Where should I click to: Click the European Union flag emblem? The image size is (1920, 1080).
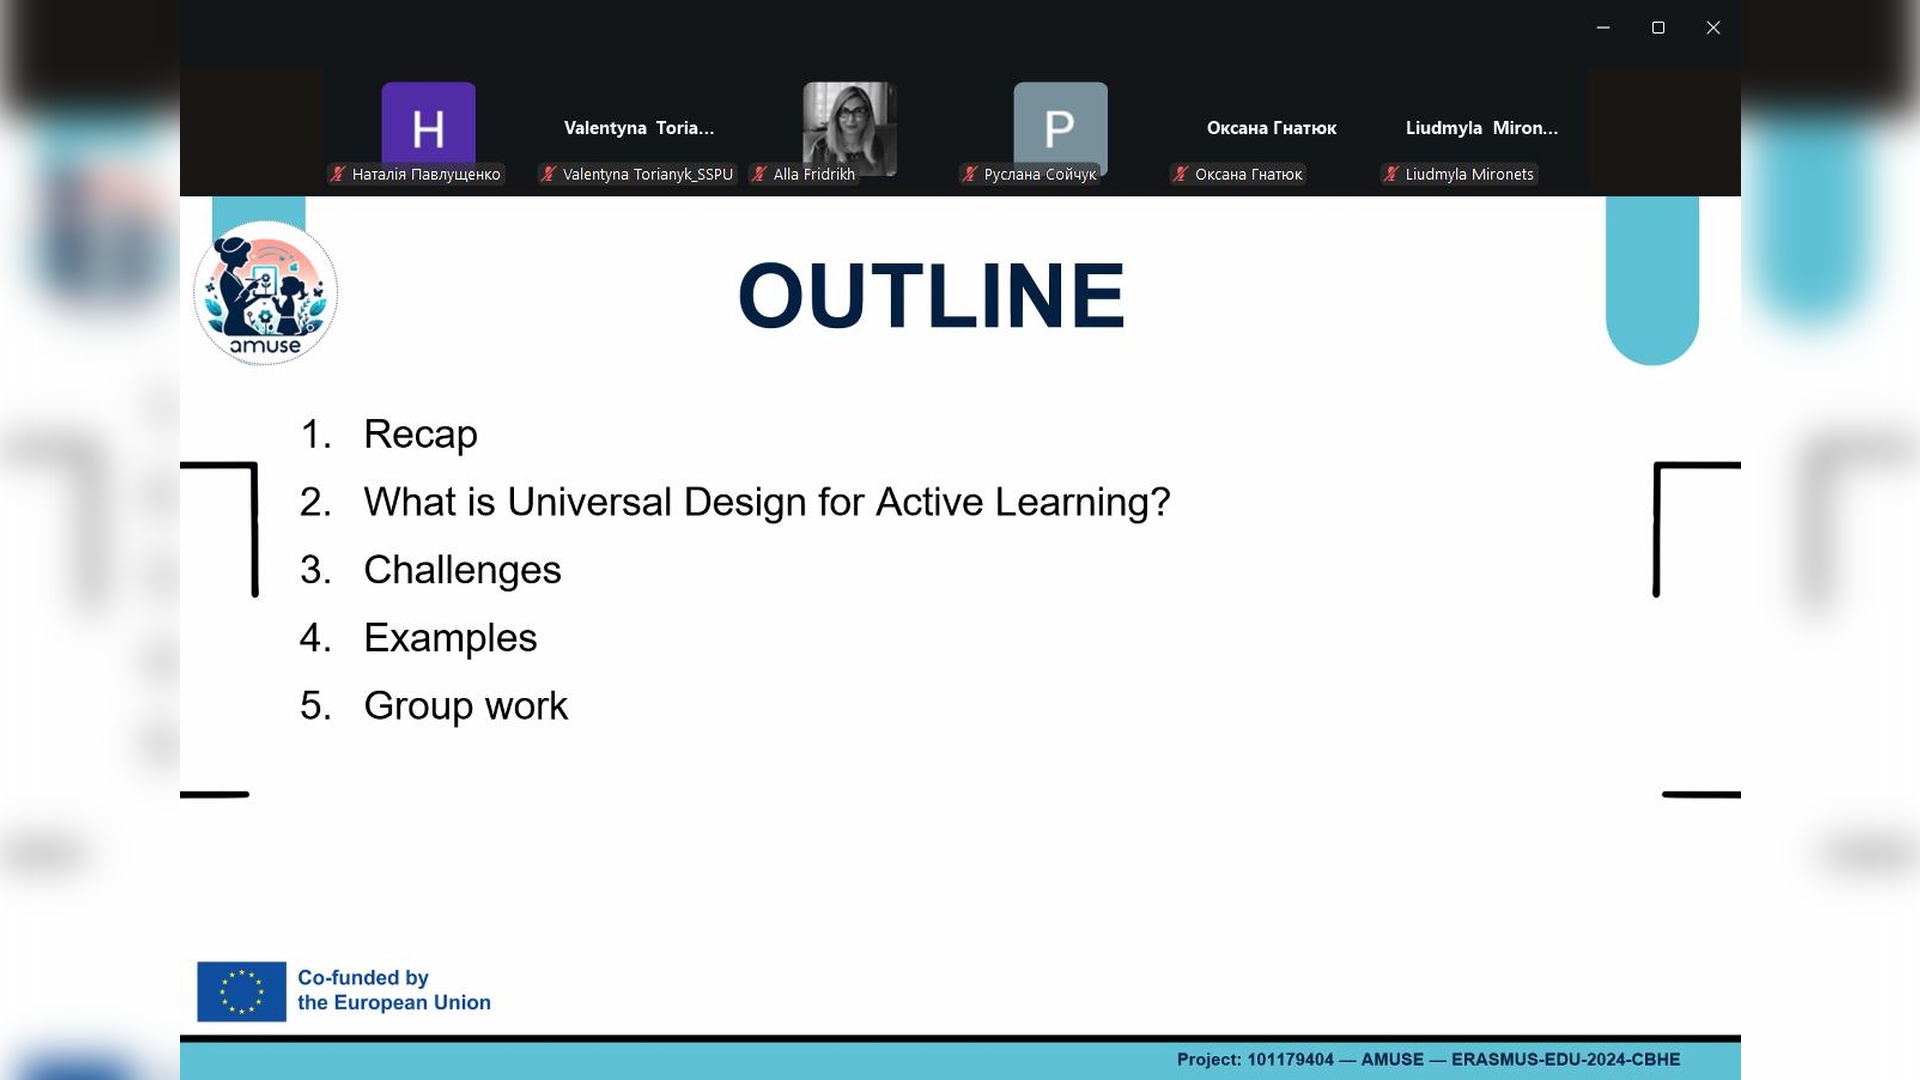(241, 991)
